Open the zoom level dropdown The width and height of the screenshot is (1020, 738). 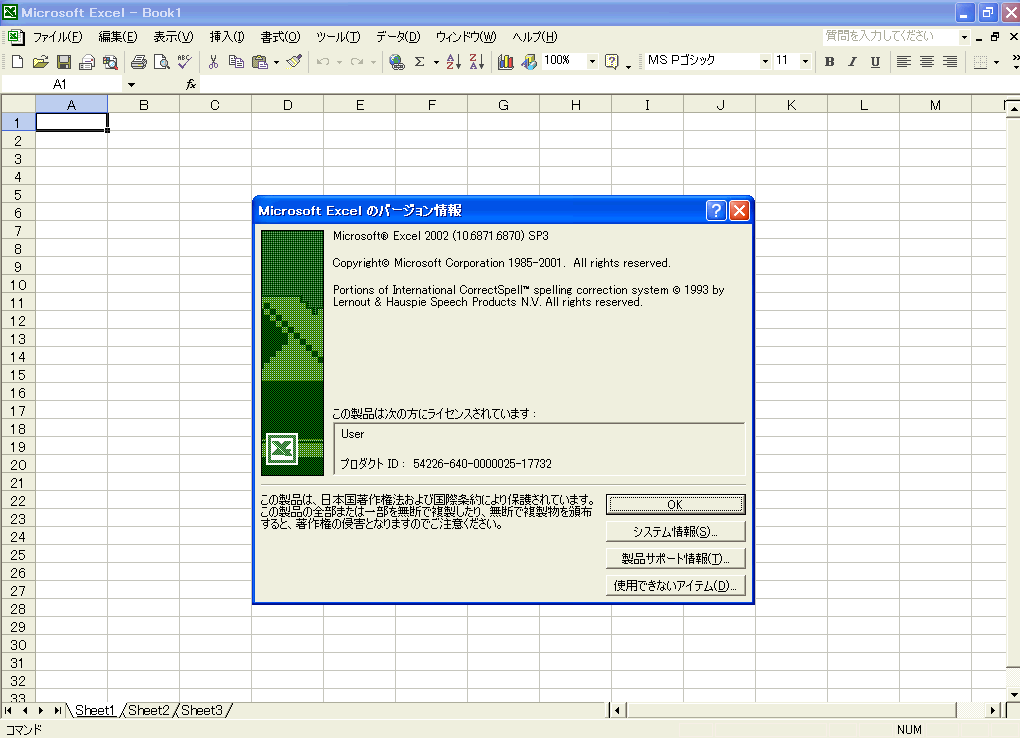click(x=590, y=61)
